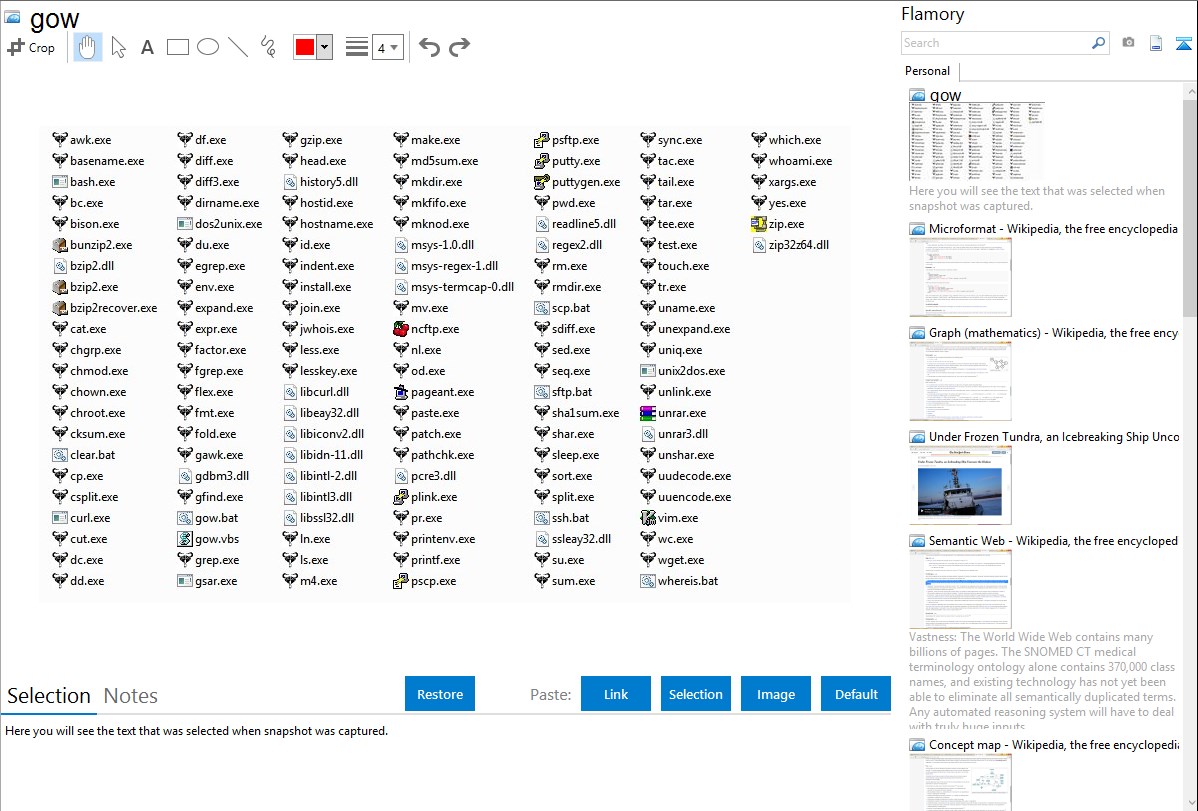The image size is (1198, 811).
Task: Click the gow.vbs script icon
Action: [185, 539]
